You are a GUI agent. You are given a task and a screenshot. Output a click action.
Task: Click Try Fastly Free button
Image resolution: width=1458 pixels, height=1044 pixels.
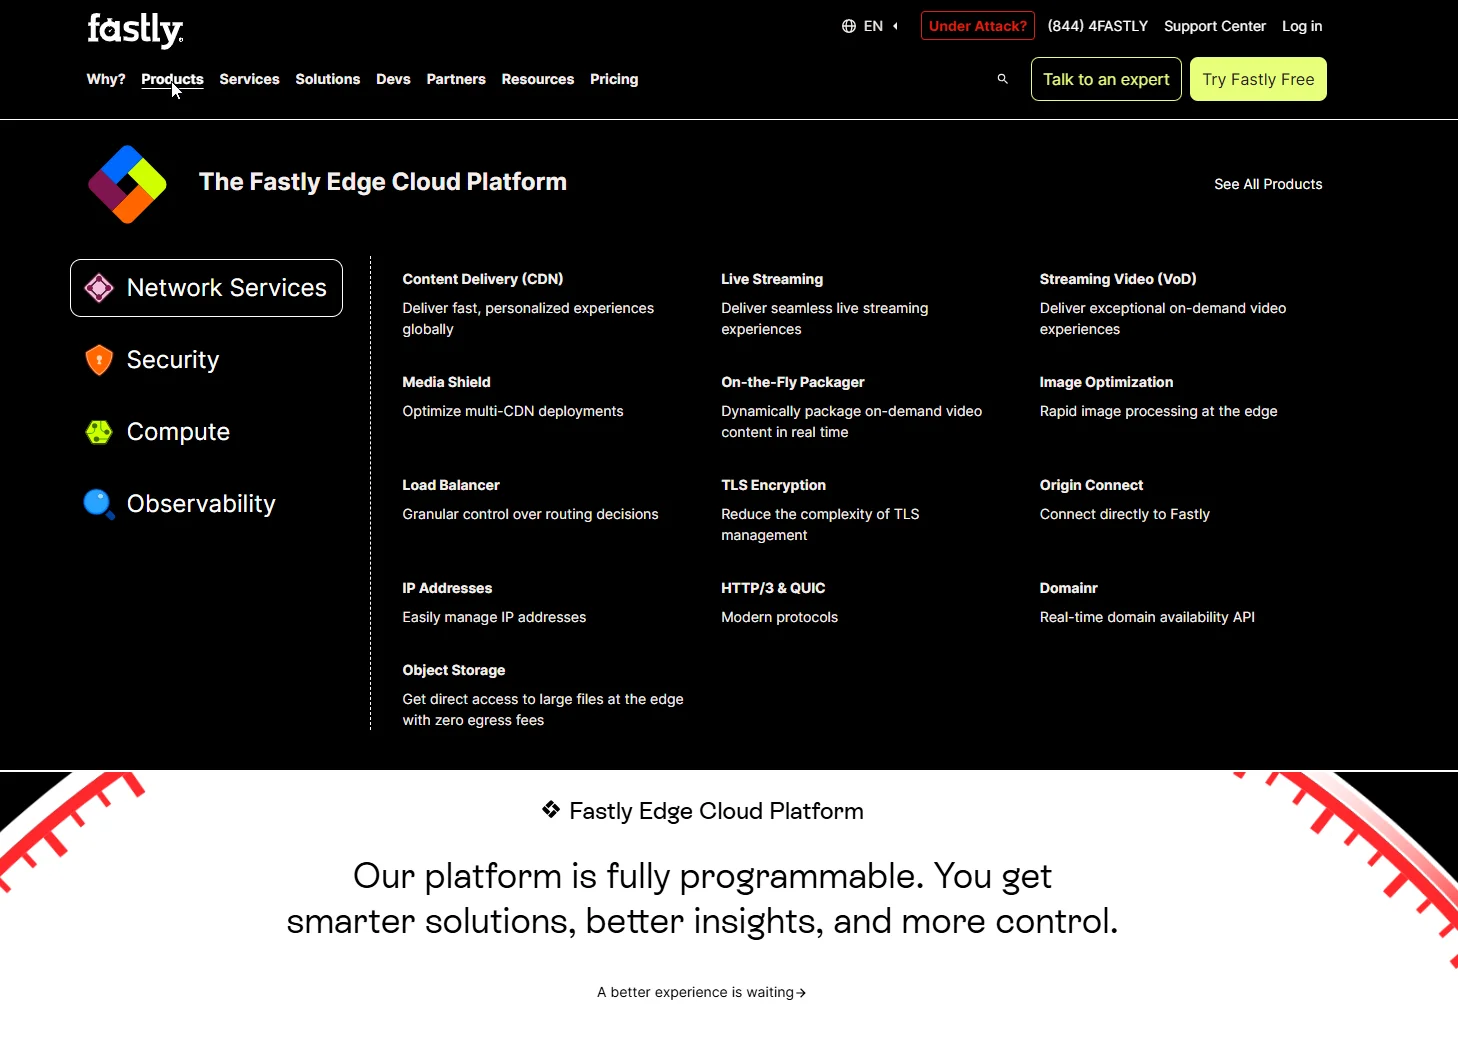(x=1258, y=79)
